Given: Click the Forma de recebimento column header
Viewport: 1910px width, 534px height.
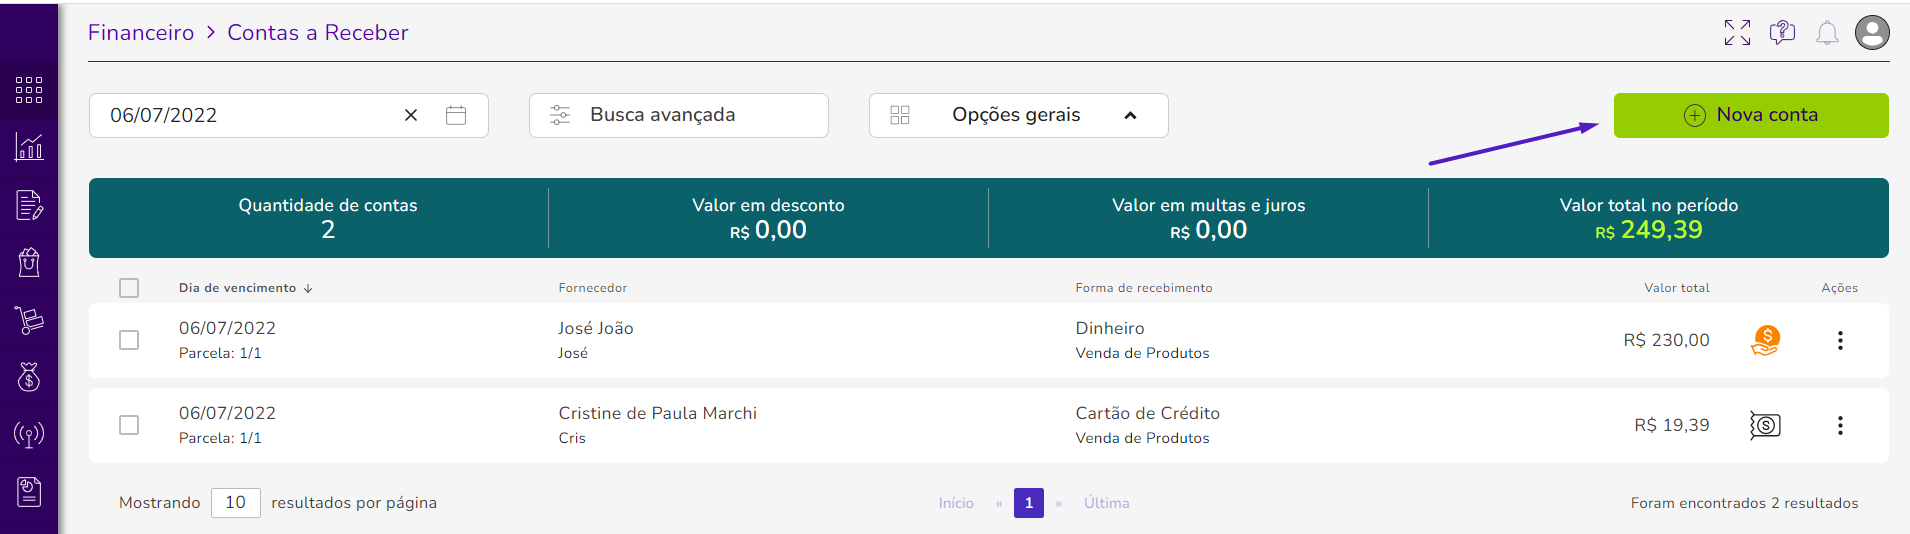Looking at the screenshot, I should click(1143, 288).
